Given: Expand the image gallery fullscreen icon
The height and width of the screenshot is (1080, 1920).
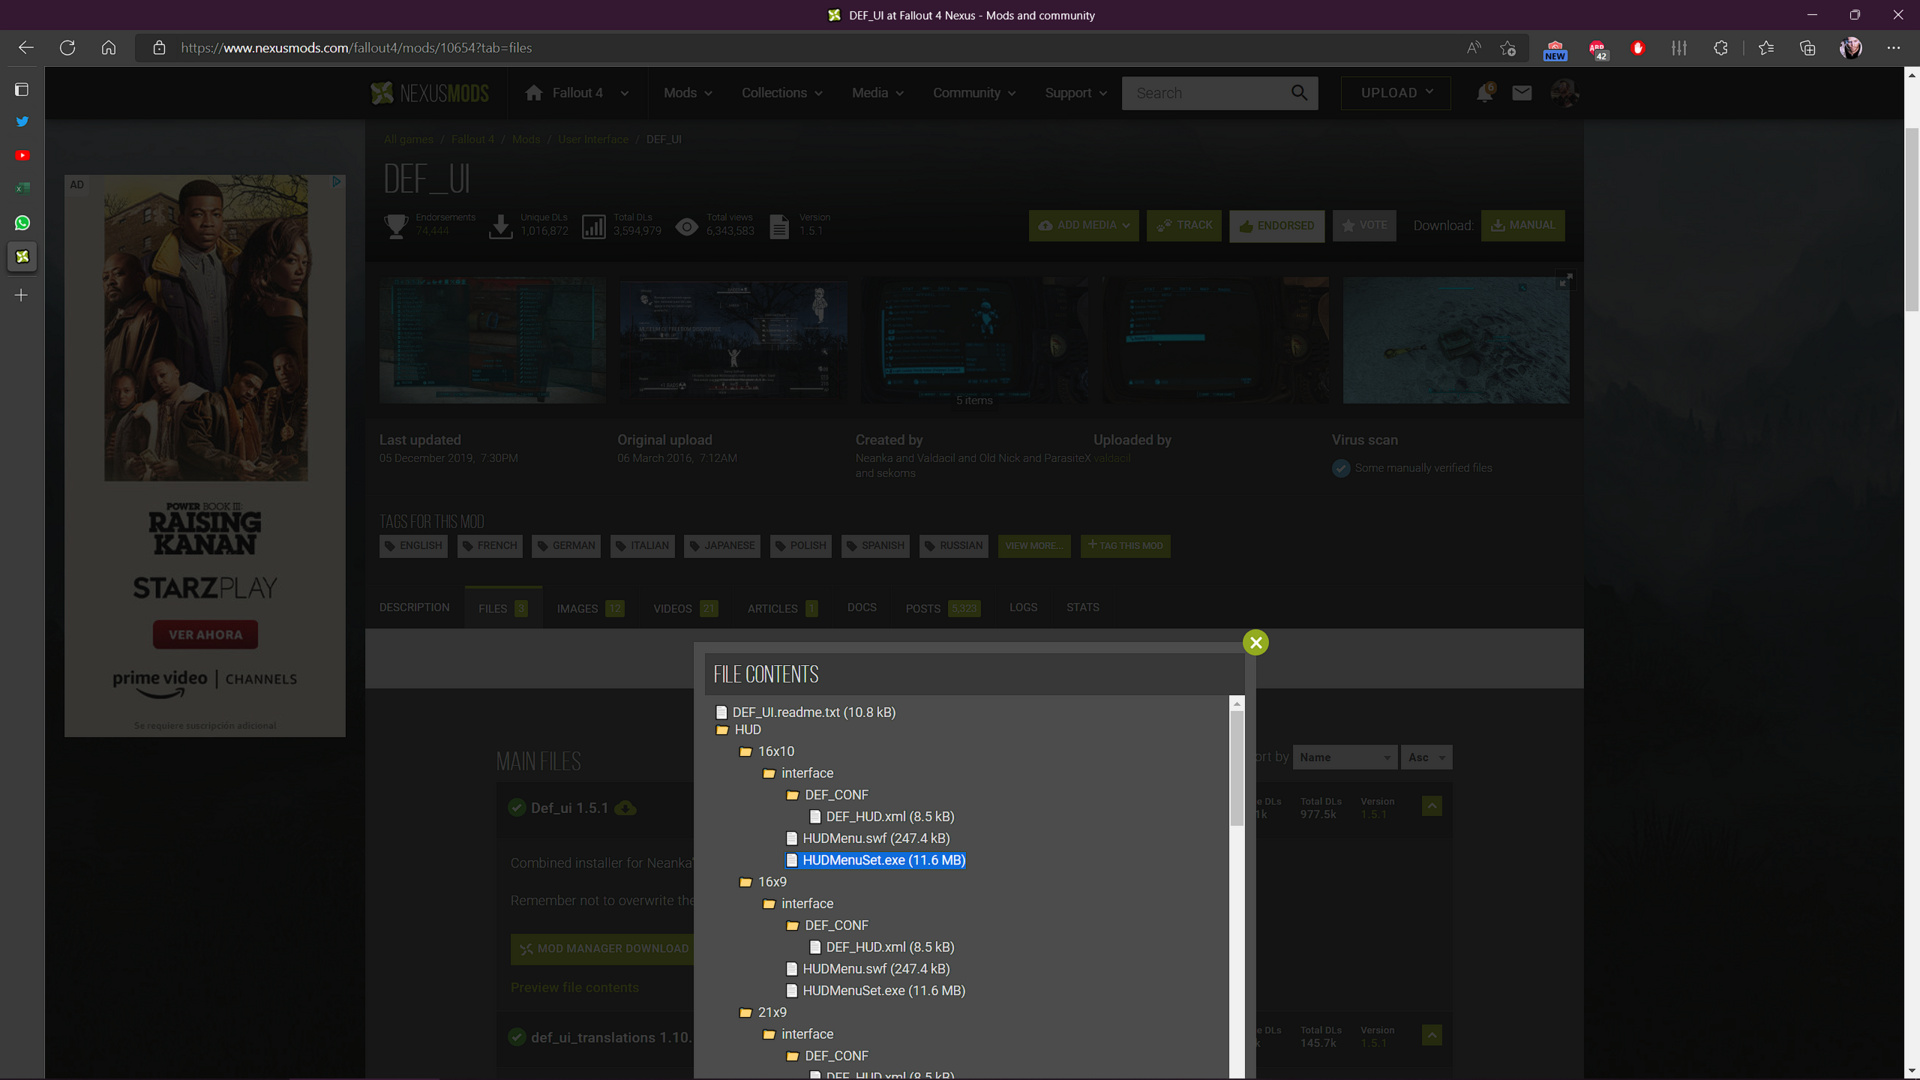Looking at the screenshot, I should 1566,281.
